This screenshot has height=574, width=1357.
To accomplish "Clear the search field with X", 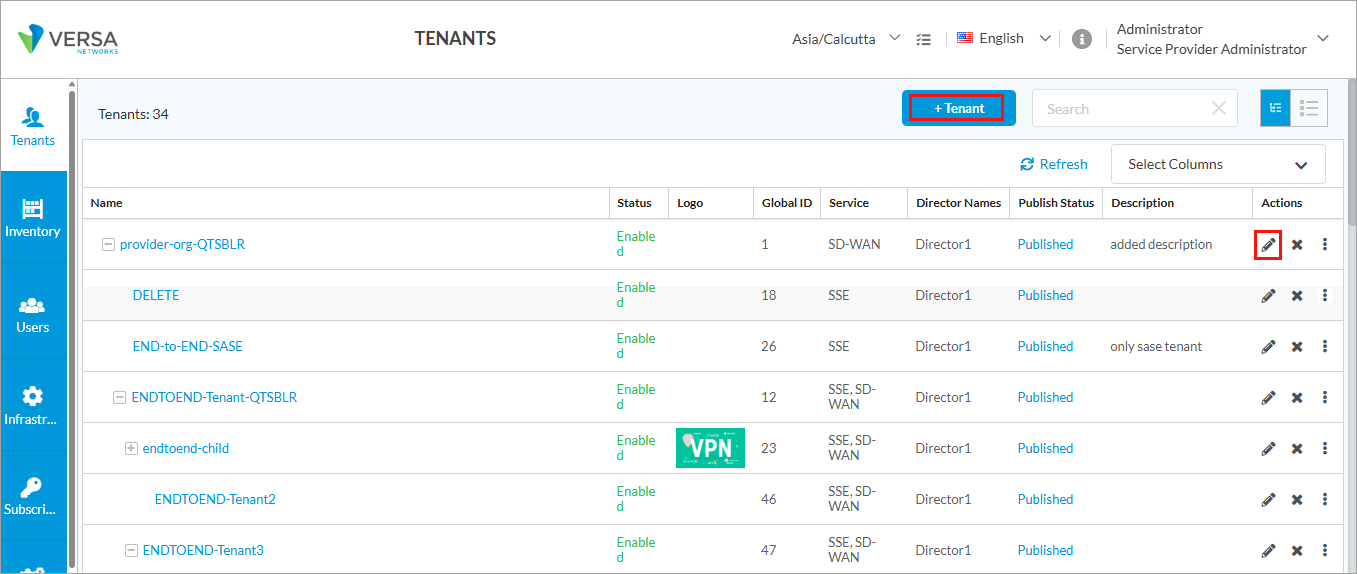I will pyautogui.click(x=1218, y=108).
